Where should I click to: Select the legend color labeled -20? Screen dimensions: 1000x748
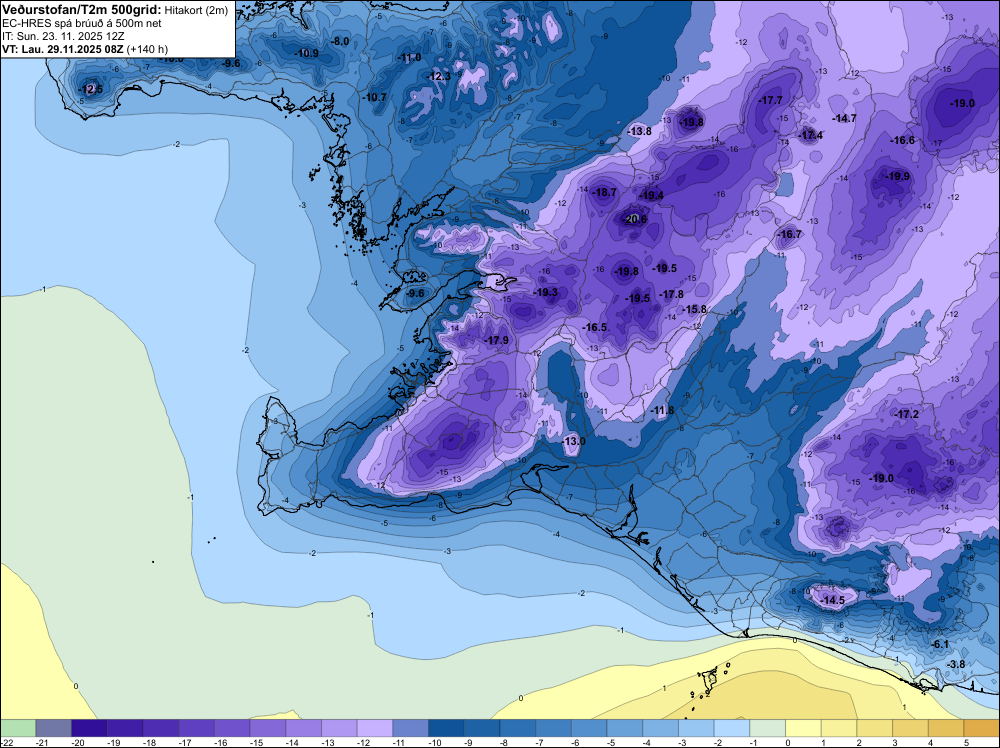click(x=89, y=728)
